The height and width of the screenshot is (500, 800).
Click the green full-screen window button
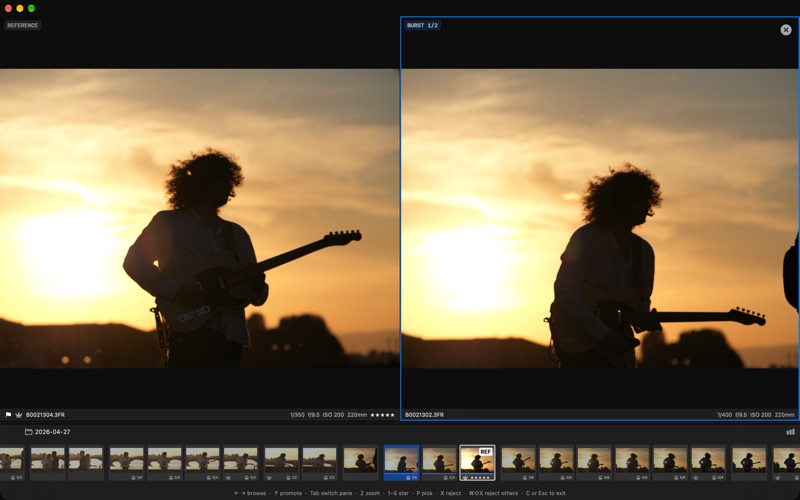pyautogui.click(x=31, y=8)
